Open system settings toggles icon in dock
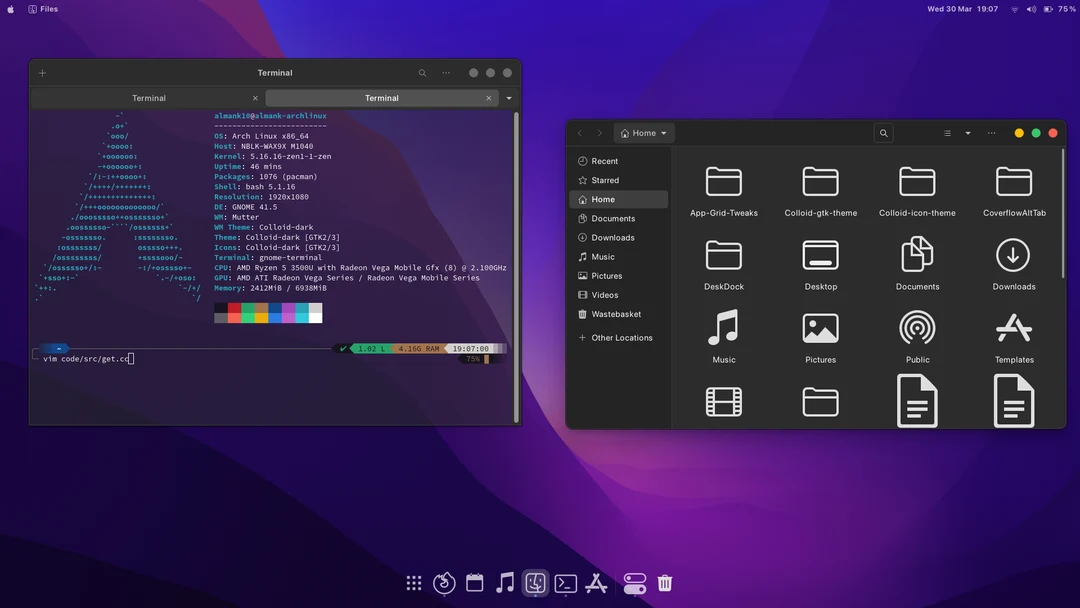Viewport: 1080px width, 608px height. click(634, 582)
